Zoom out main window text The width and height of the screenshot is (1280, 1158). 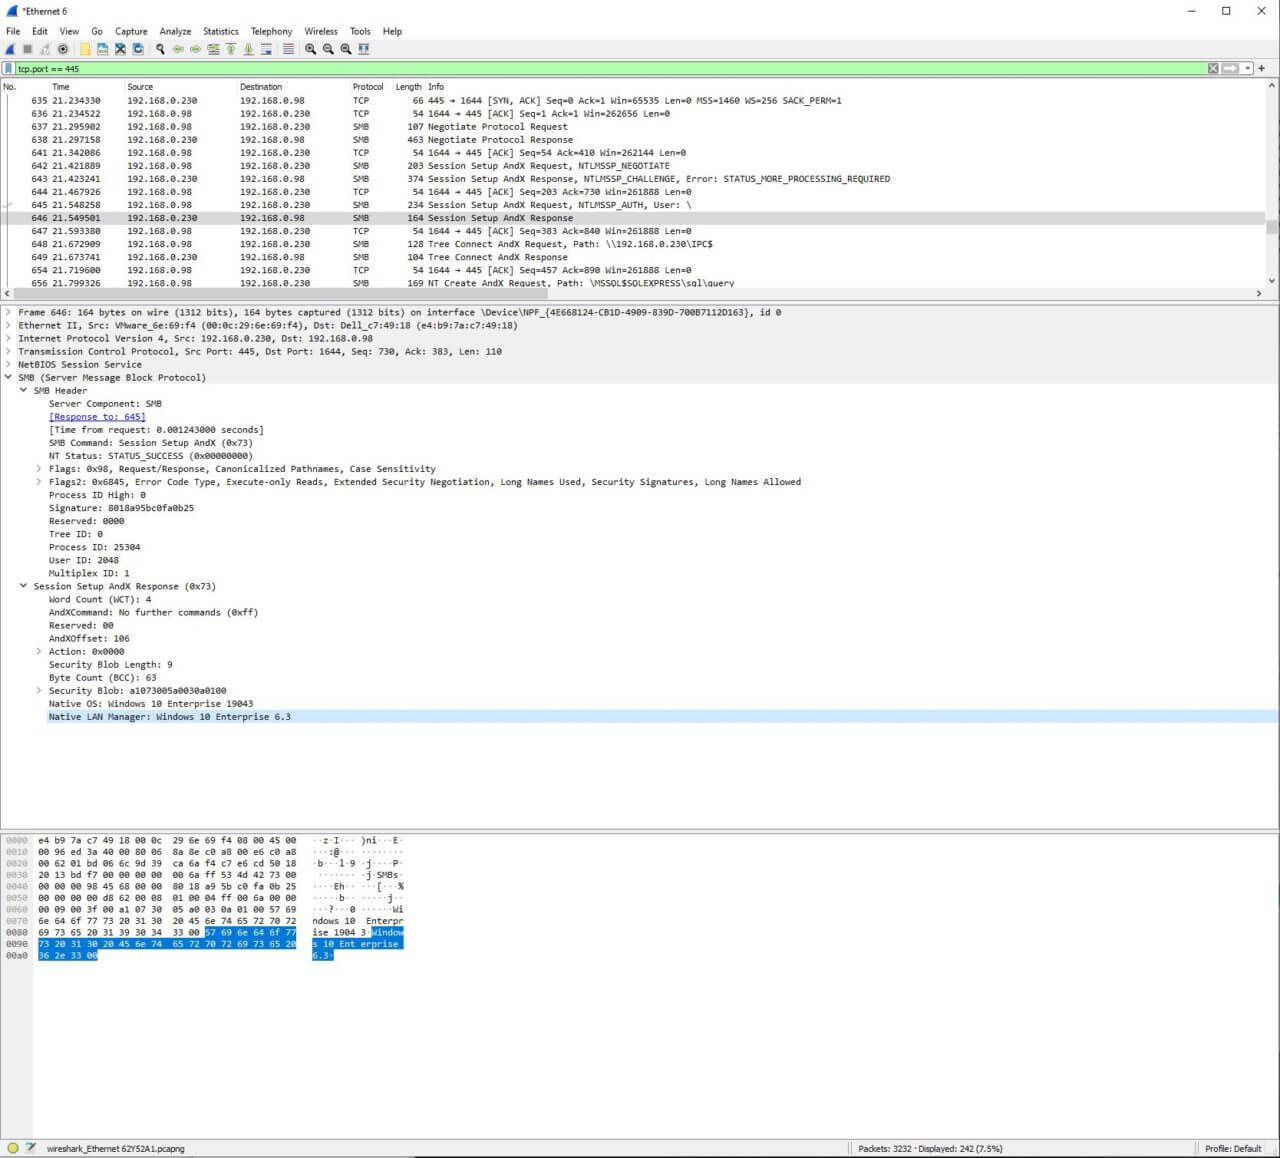click(x=328, y=49)
